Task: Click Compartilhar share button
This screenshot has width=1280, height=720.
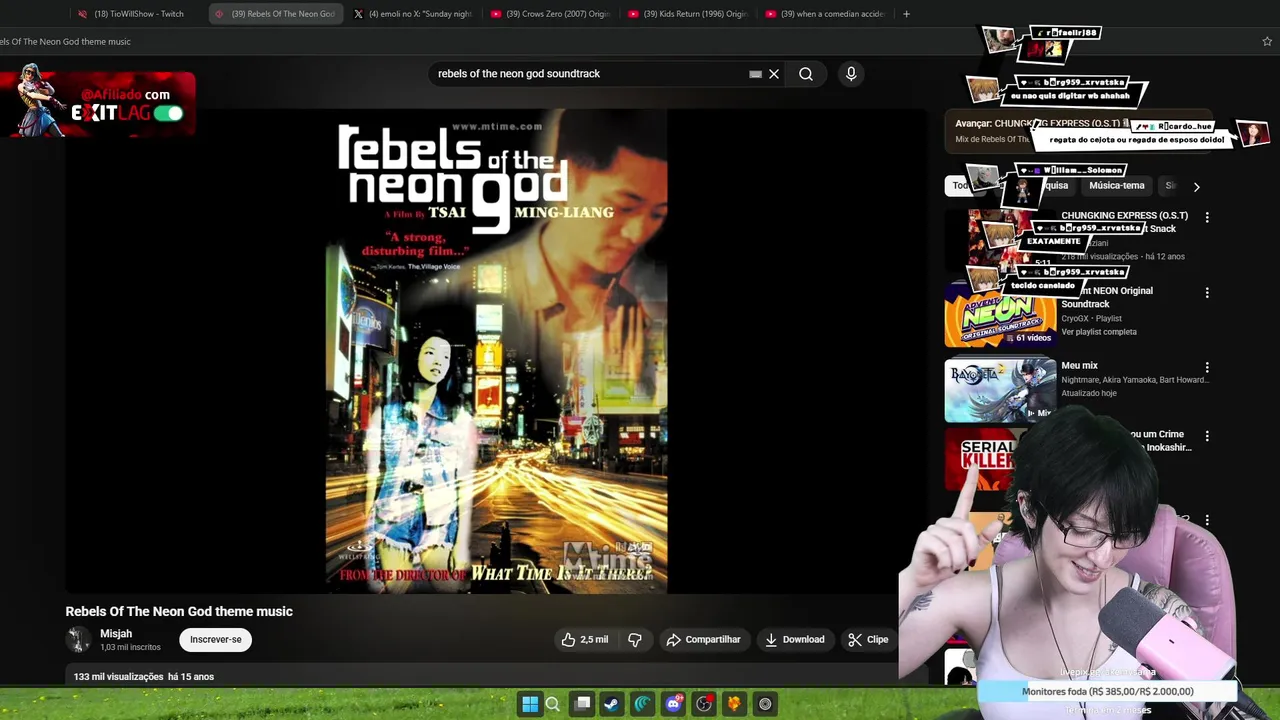Action: 703,640
